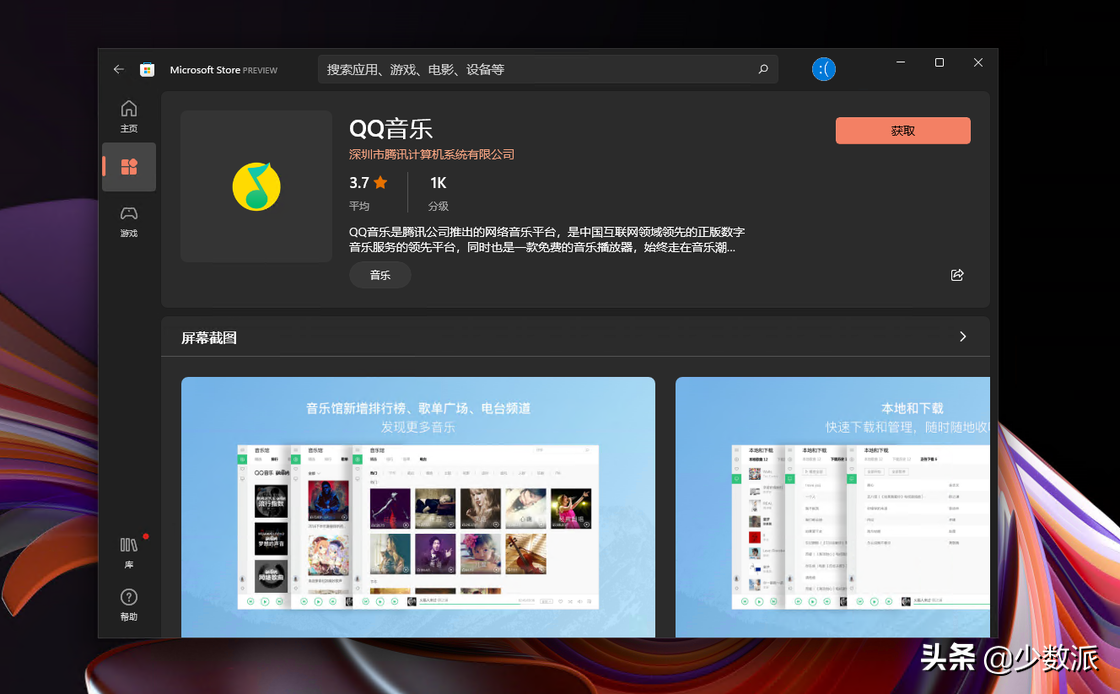The width and height of the screenshot is (1120, 694).
Task: Click the search magnifier icon
Action: point(763,69)
